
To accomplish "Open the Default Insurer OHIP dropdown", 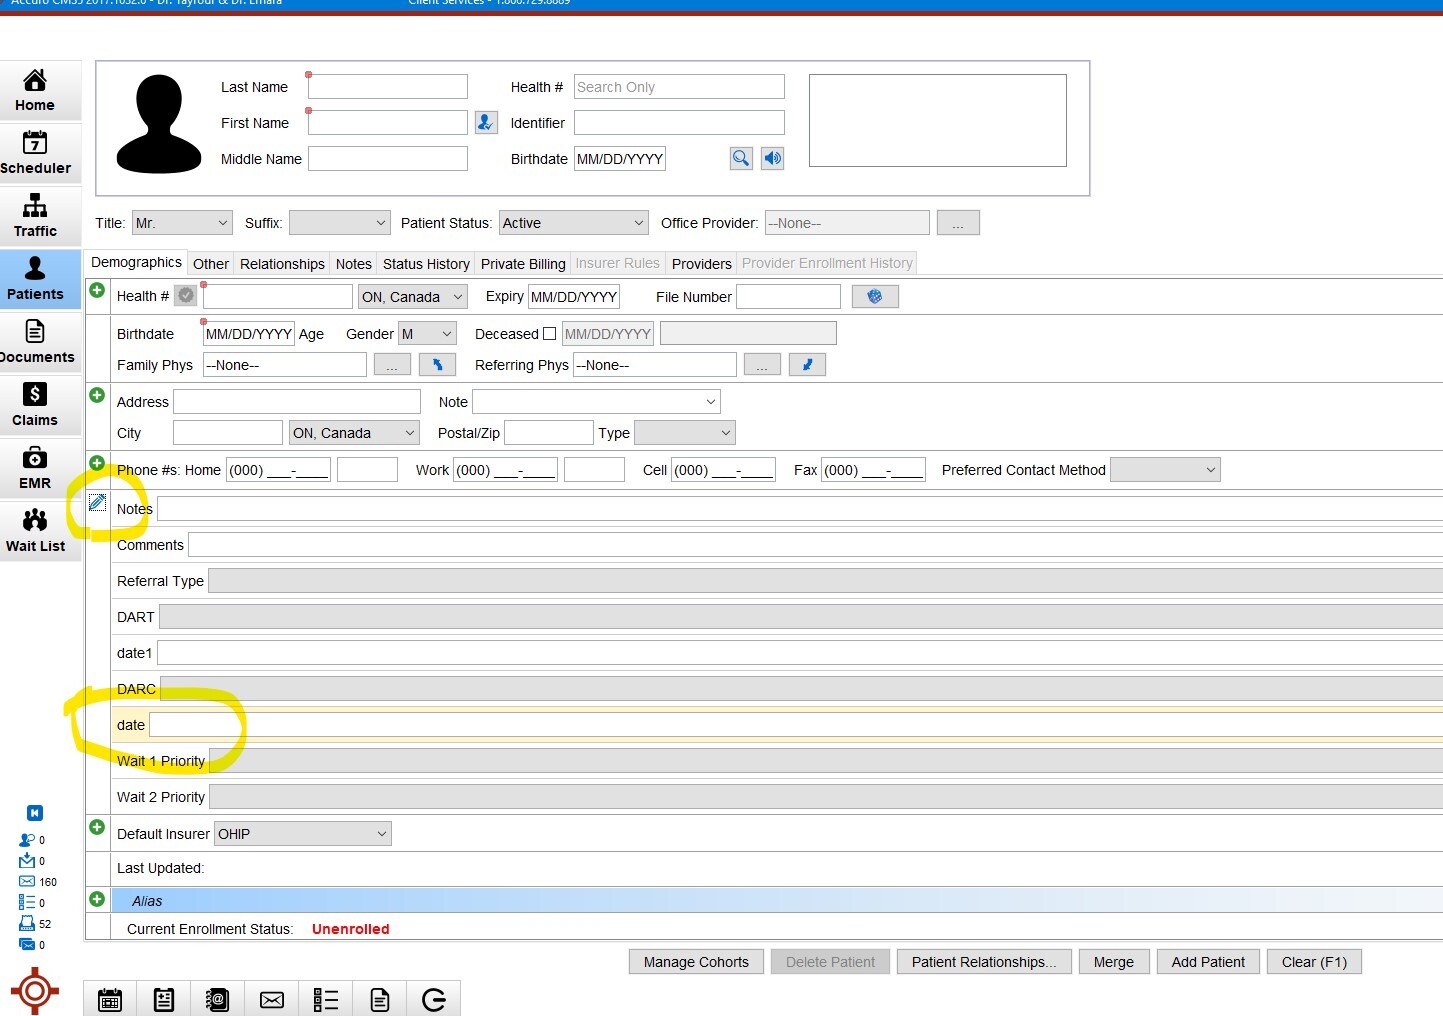I will (303, 834).
